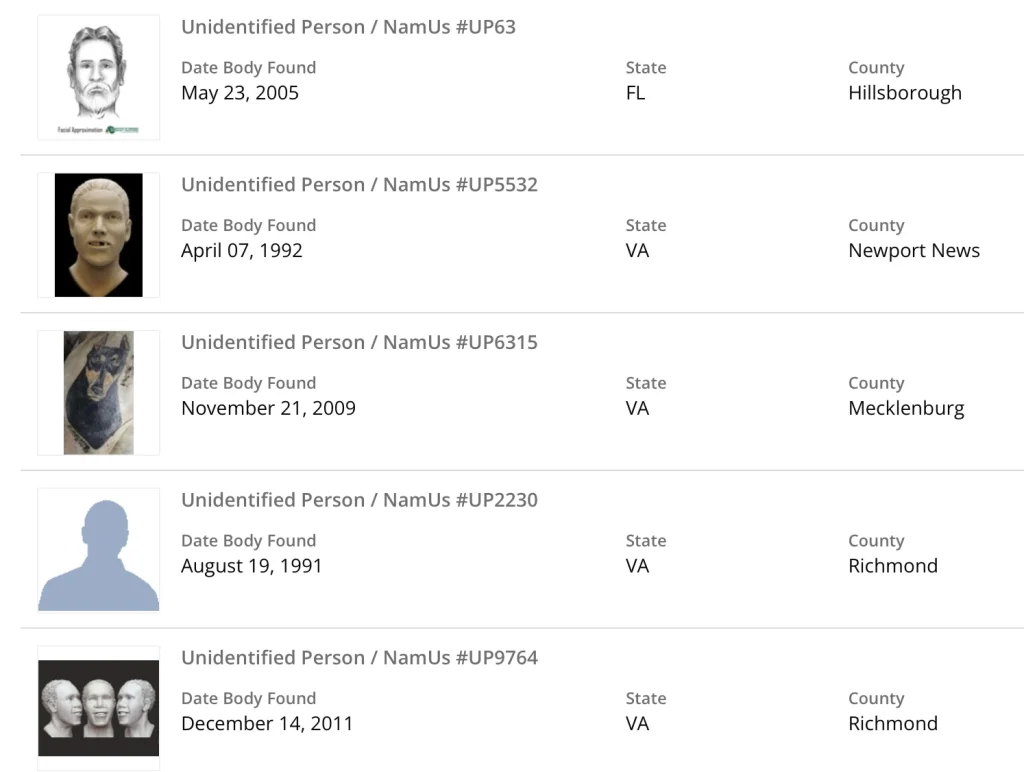Click the clay reconstruction thumbnail for UP5532
The width and height of the screenshot is (1024, 772).
(98, 235)
